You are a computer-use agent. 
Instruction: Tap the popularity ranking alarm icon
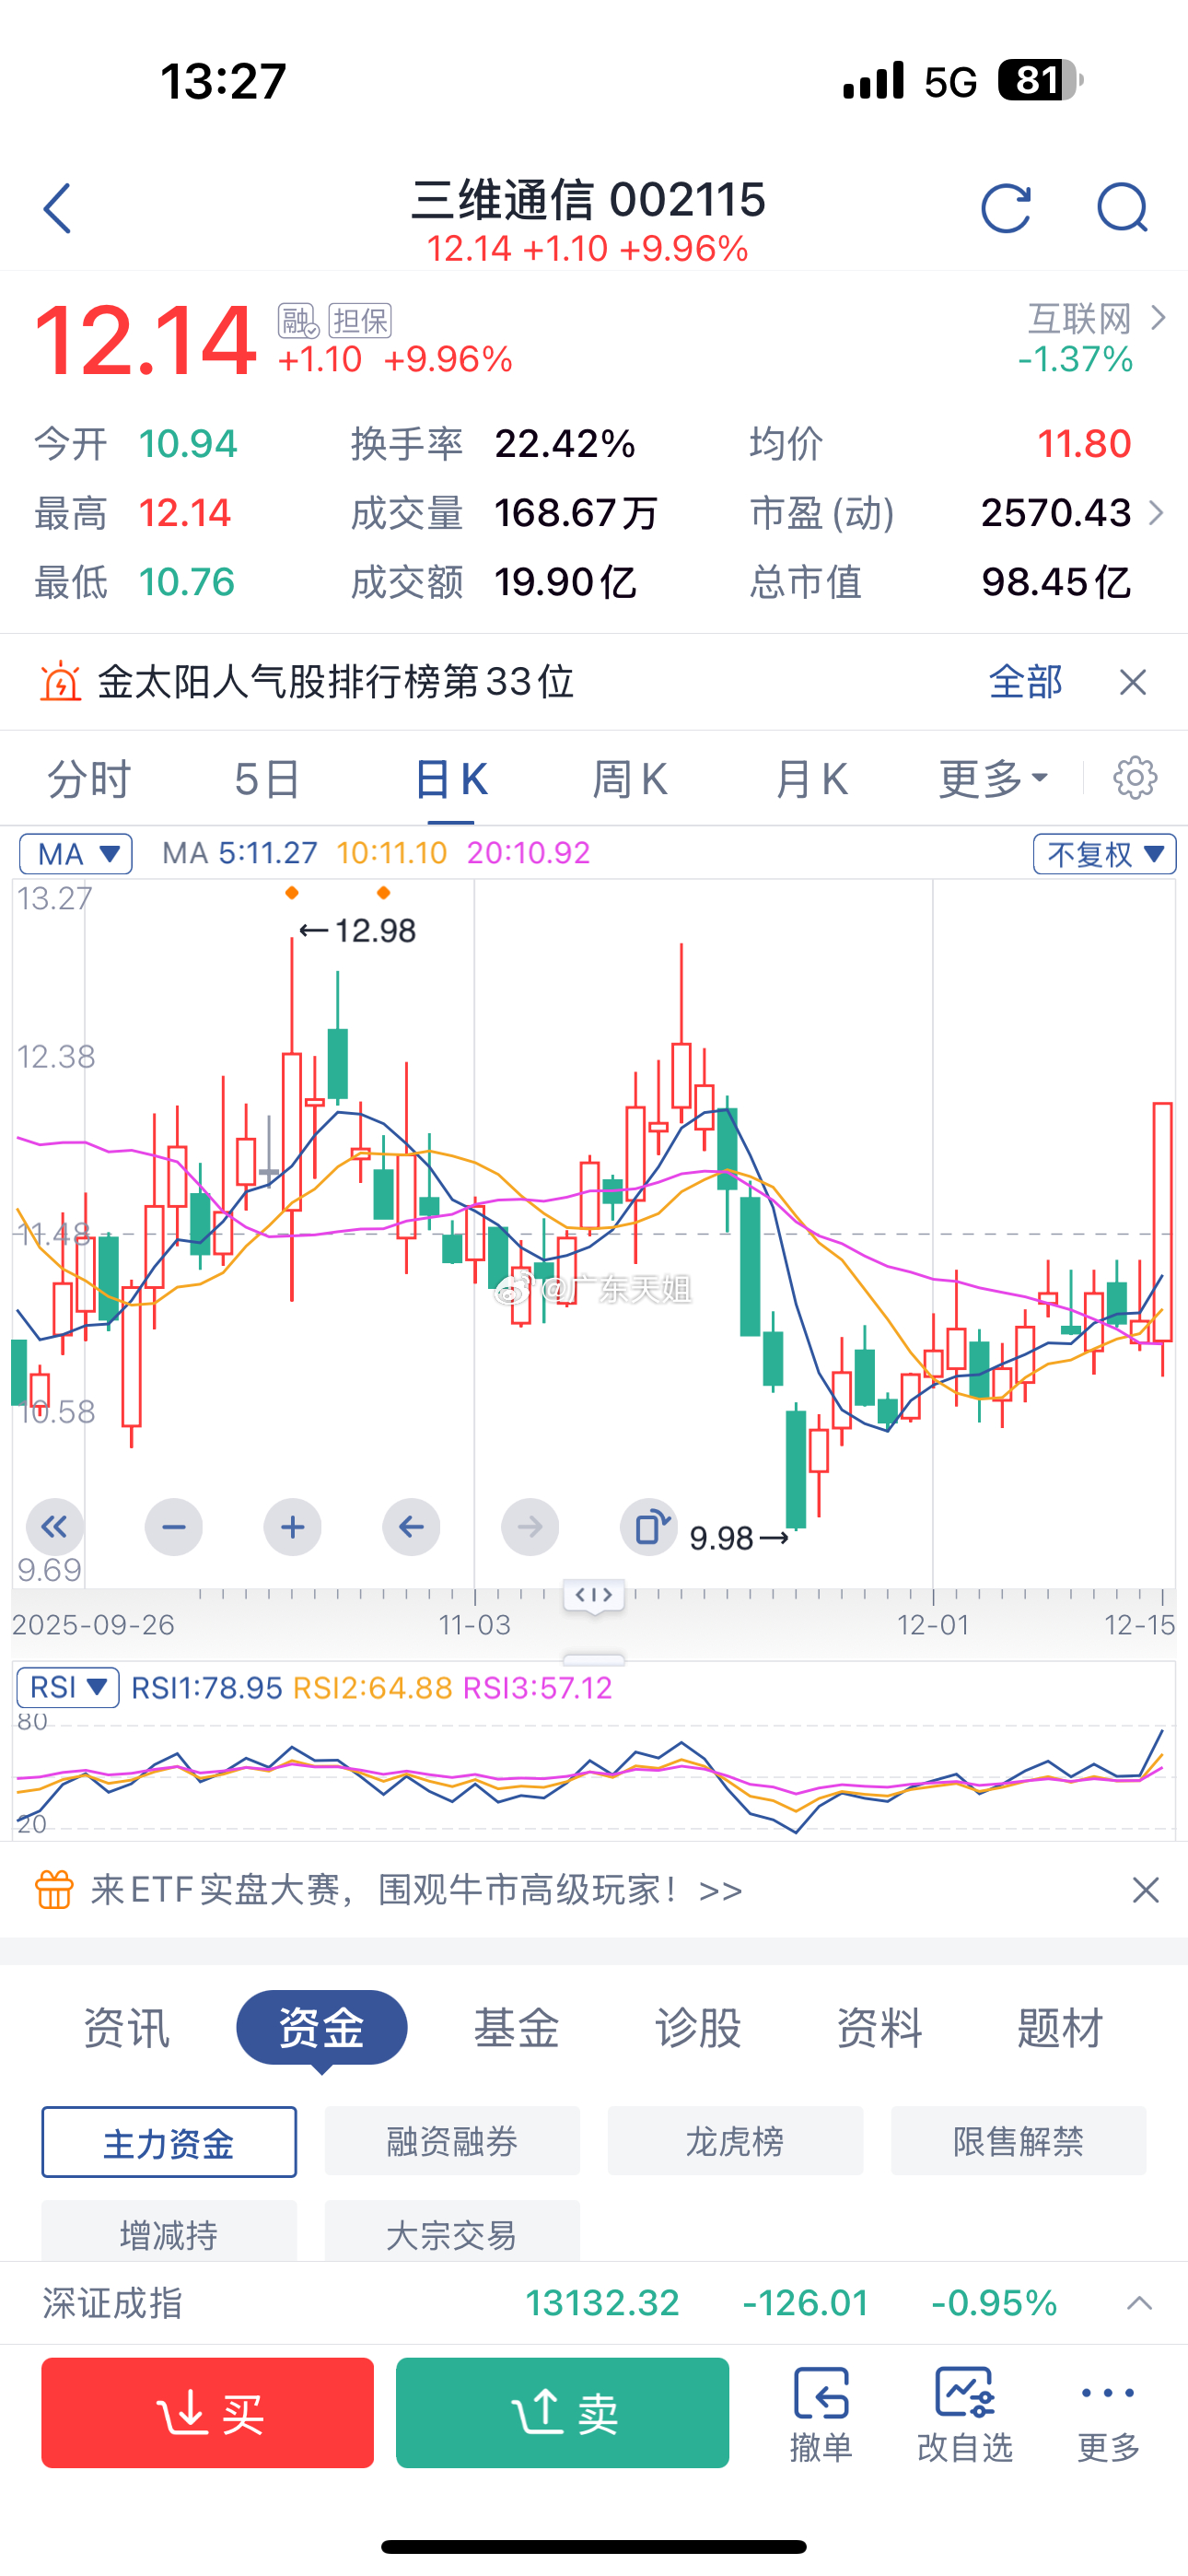click(x=60, y=682)
